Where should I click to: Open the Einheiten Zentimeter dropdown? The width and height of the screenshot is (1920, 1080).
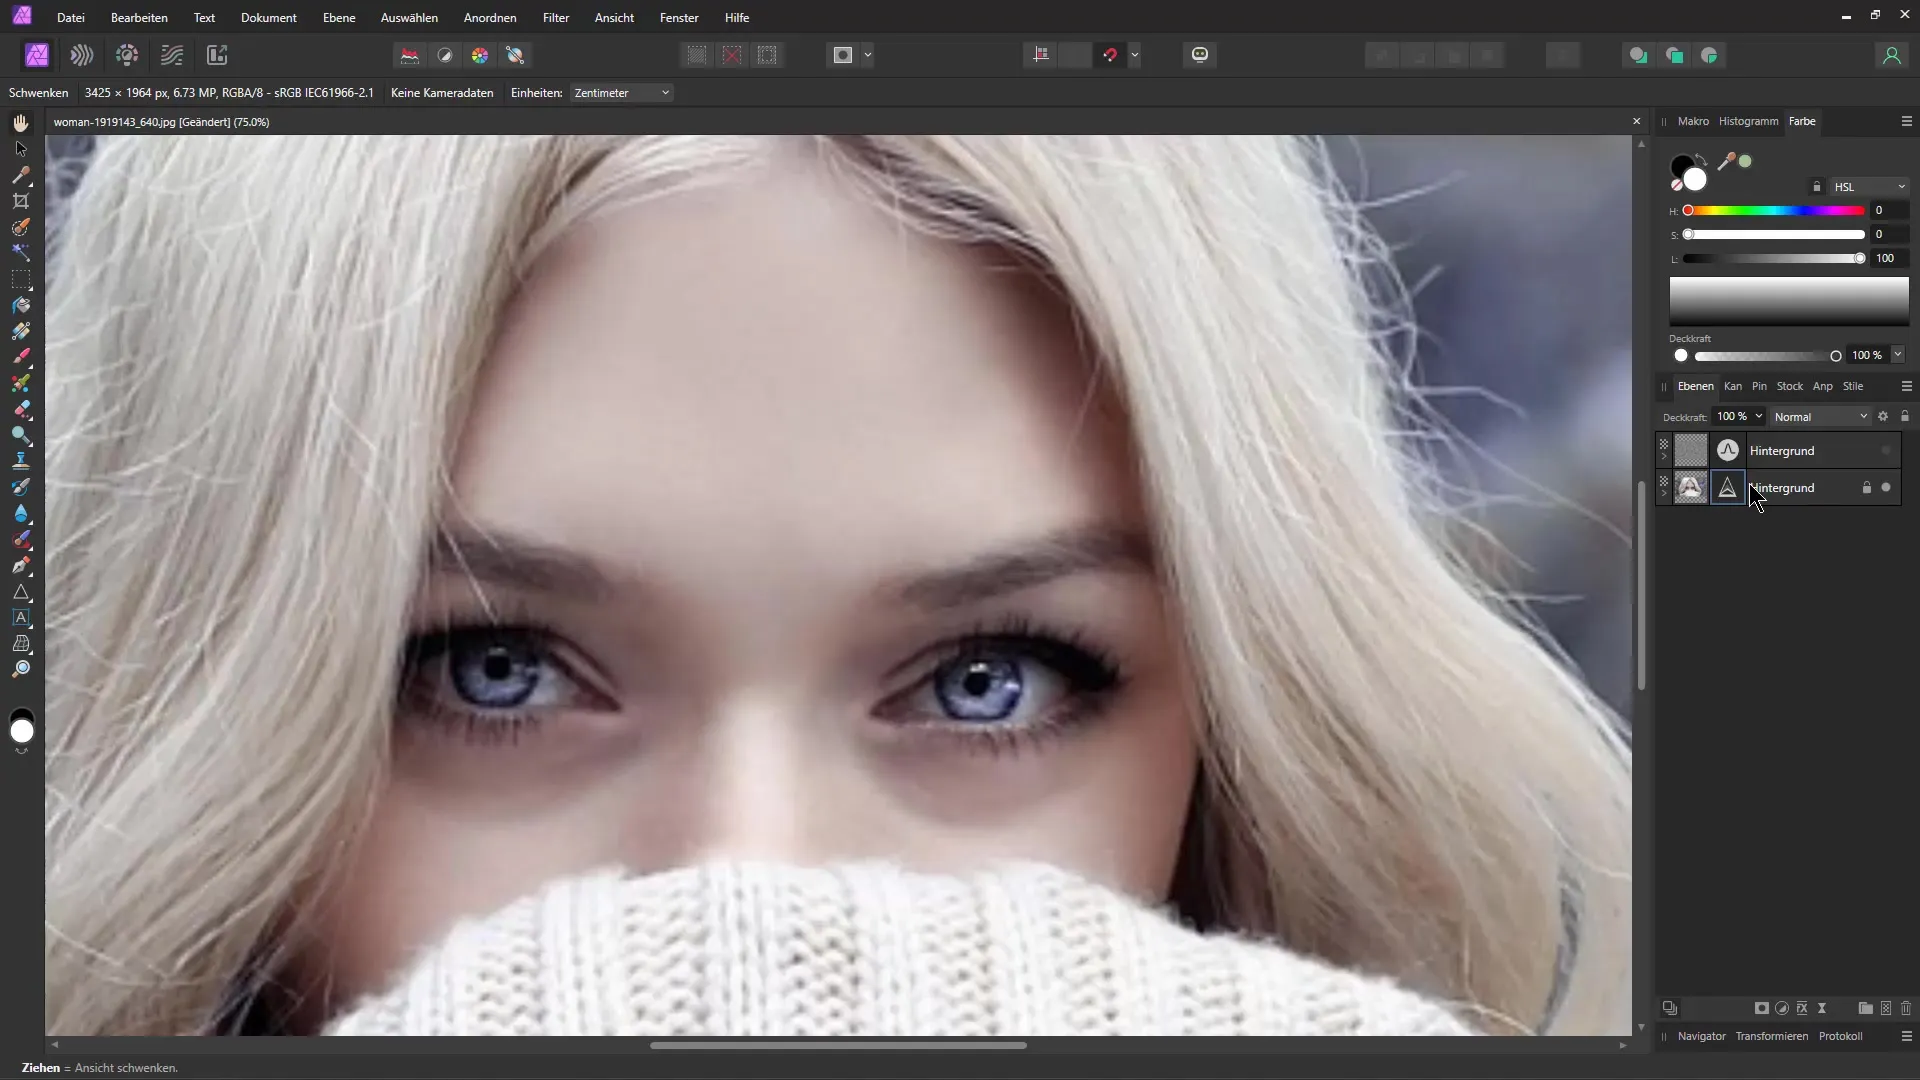point(621,93)
